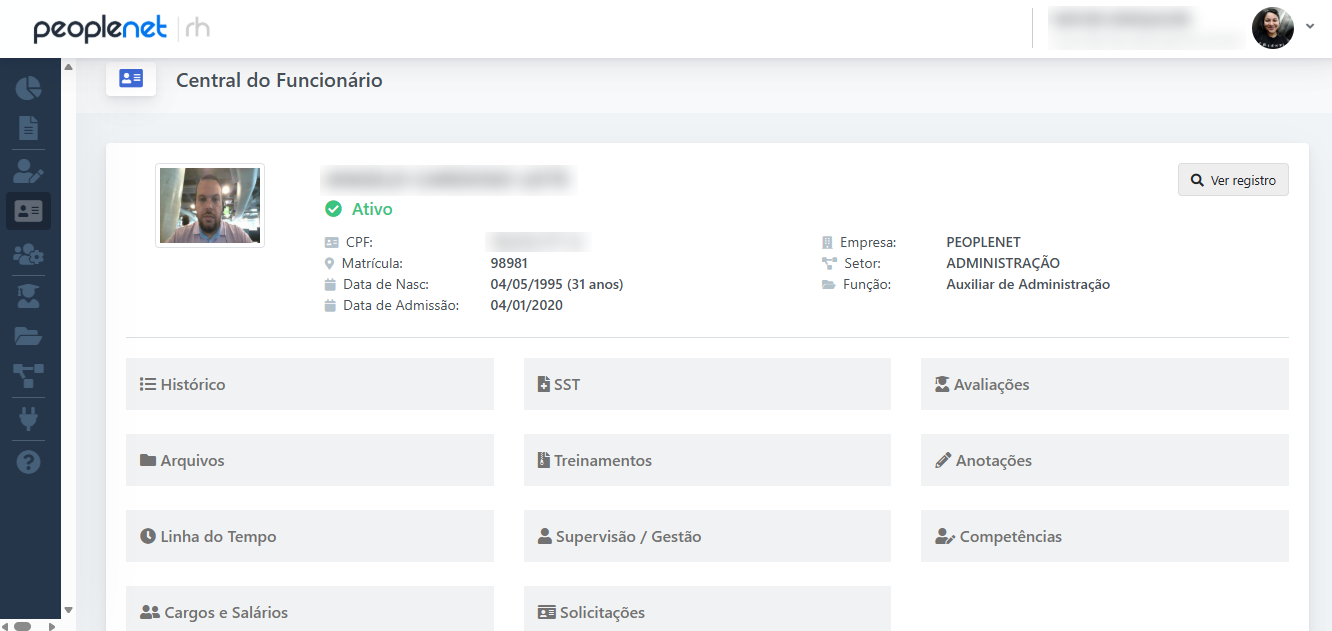Open the org chart sidebar icon
Viewport: 1332px width, 631px height.
pyautogui.click(x=28, y=376)
